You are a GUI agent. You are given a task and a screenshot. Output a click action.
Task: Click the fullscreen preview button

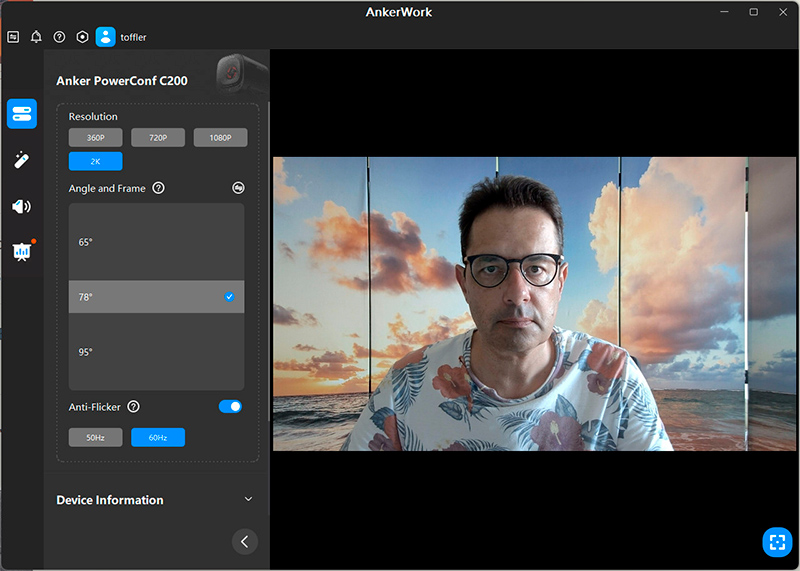click(x=776, y=542)
